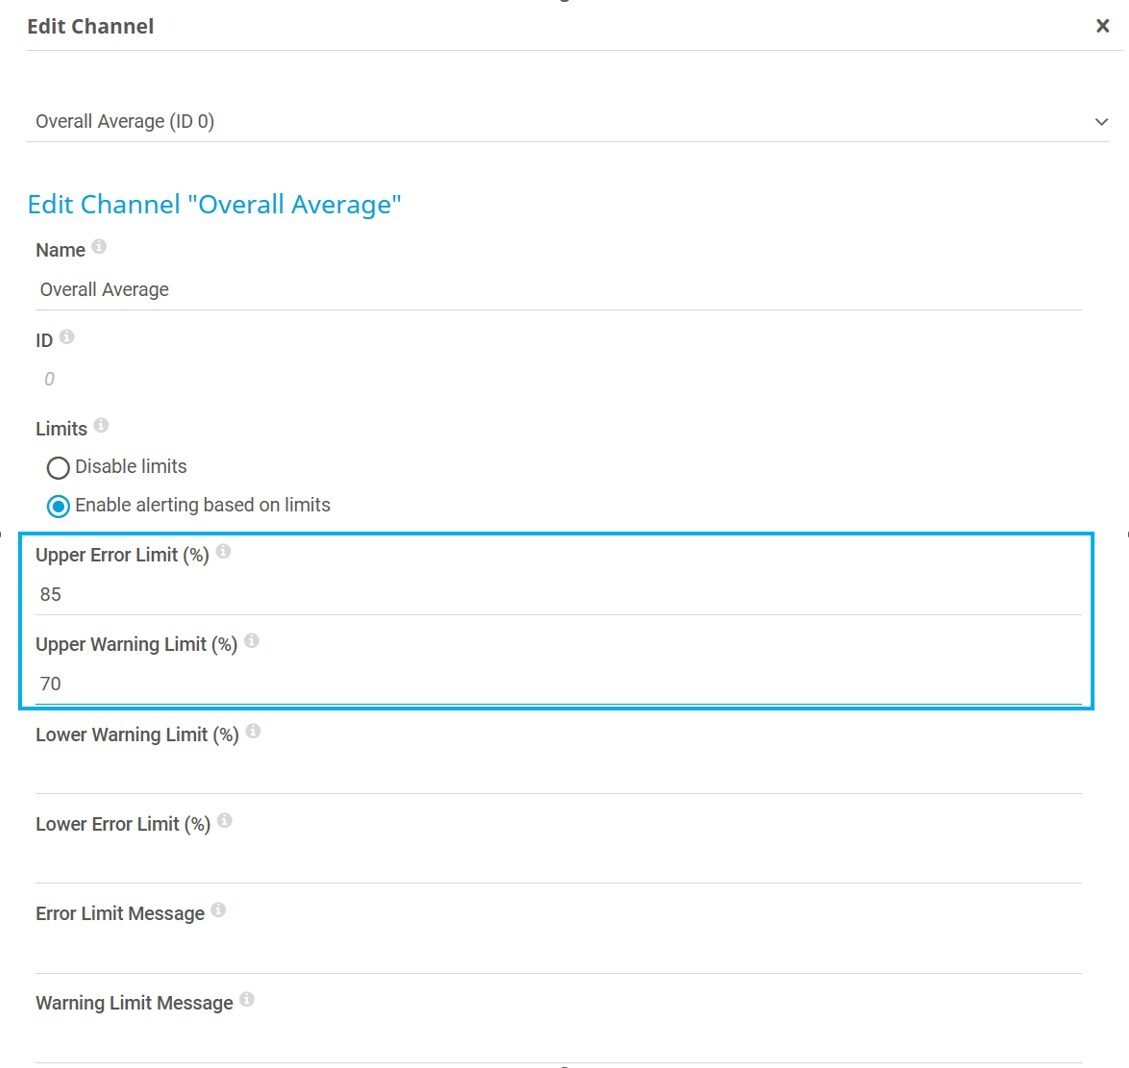Viewport: 1129px width, 1068px height.
Task: Expand the channel selector dropdown arrow
Action: (1101, 122)
